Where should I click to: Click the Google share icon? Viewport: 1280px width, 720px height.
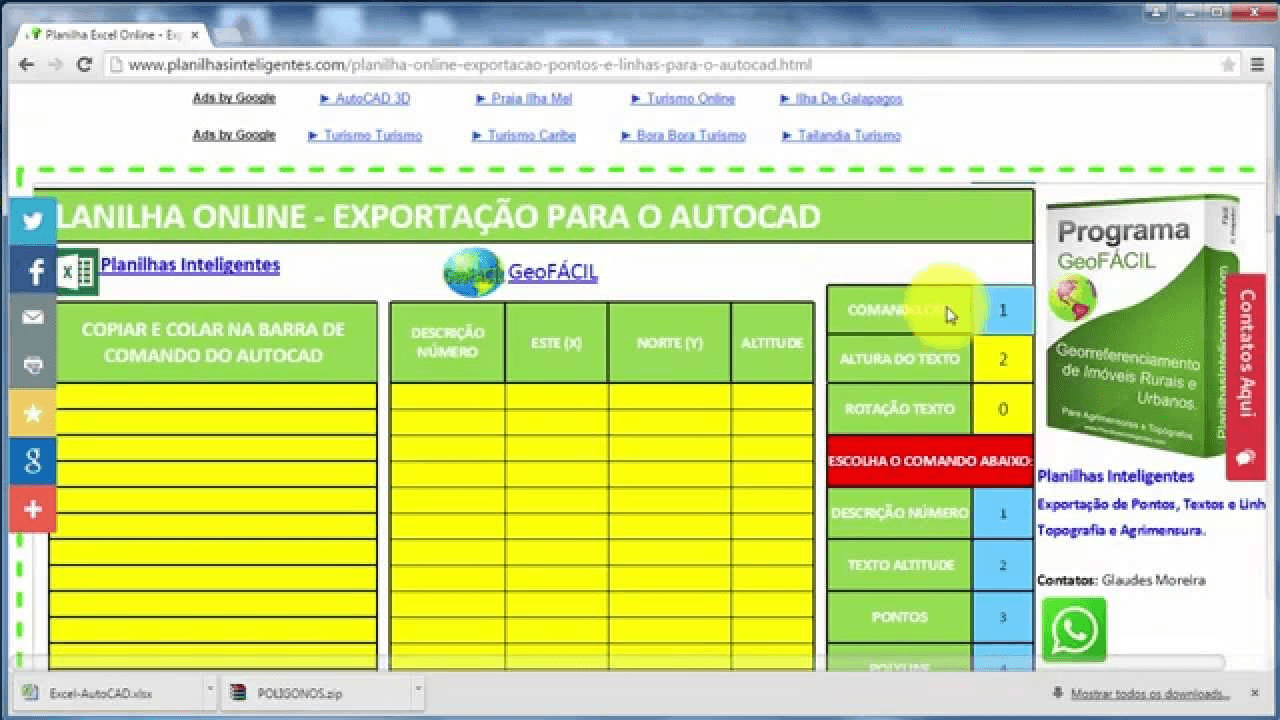[33, 461]
